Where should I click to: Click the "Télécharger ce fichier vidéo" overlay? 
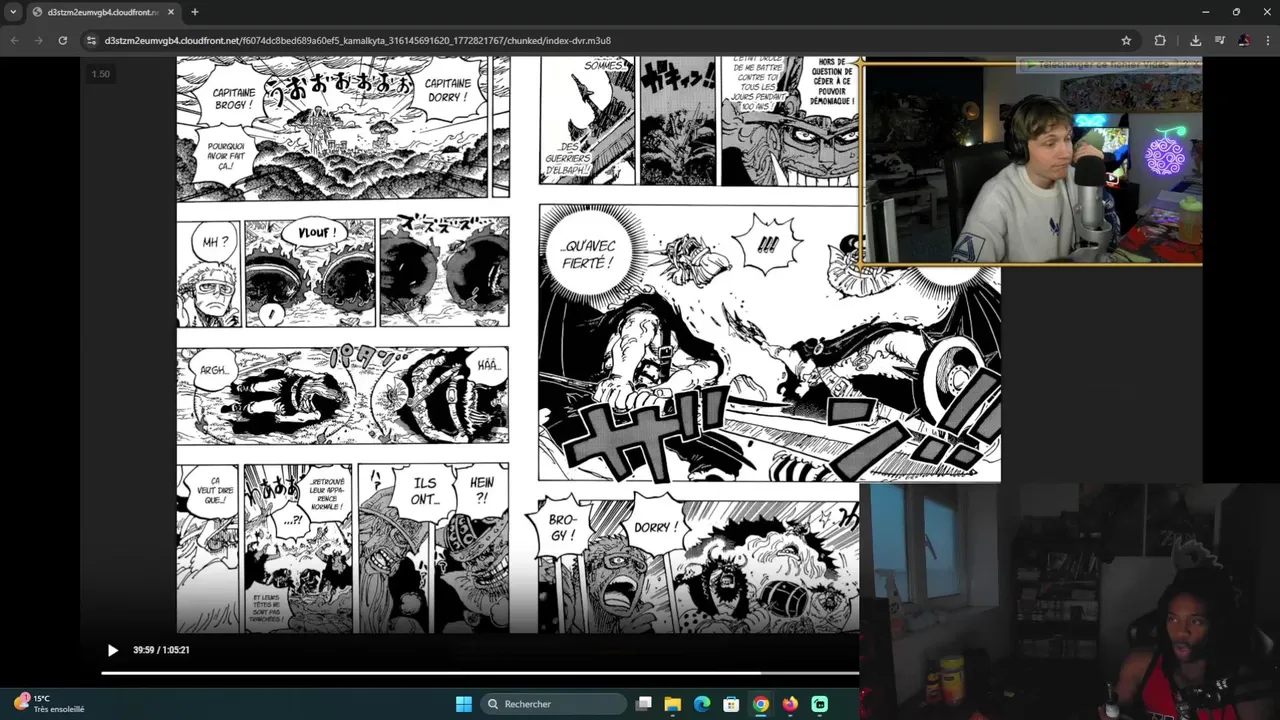click(1108, 64)
